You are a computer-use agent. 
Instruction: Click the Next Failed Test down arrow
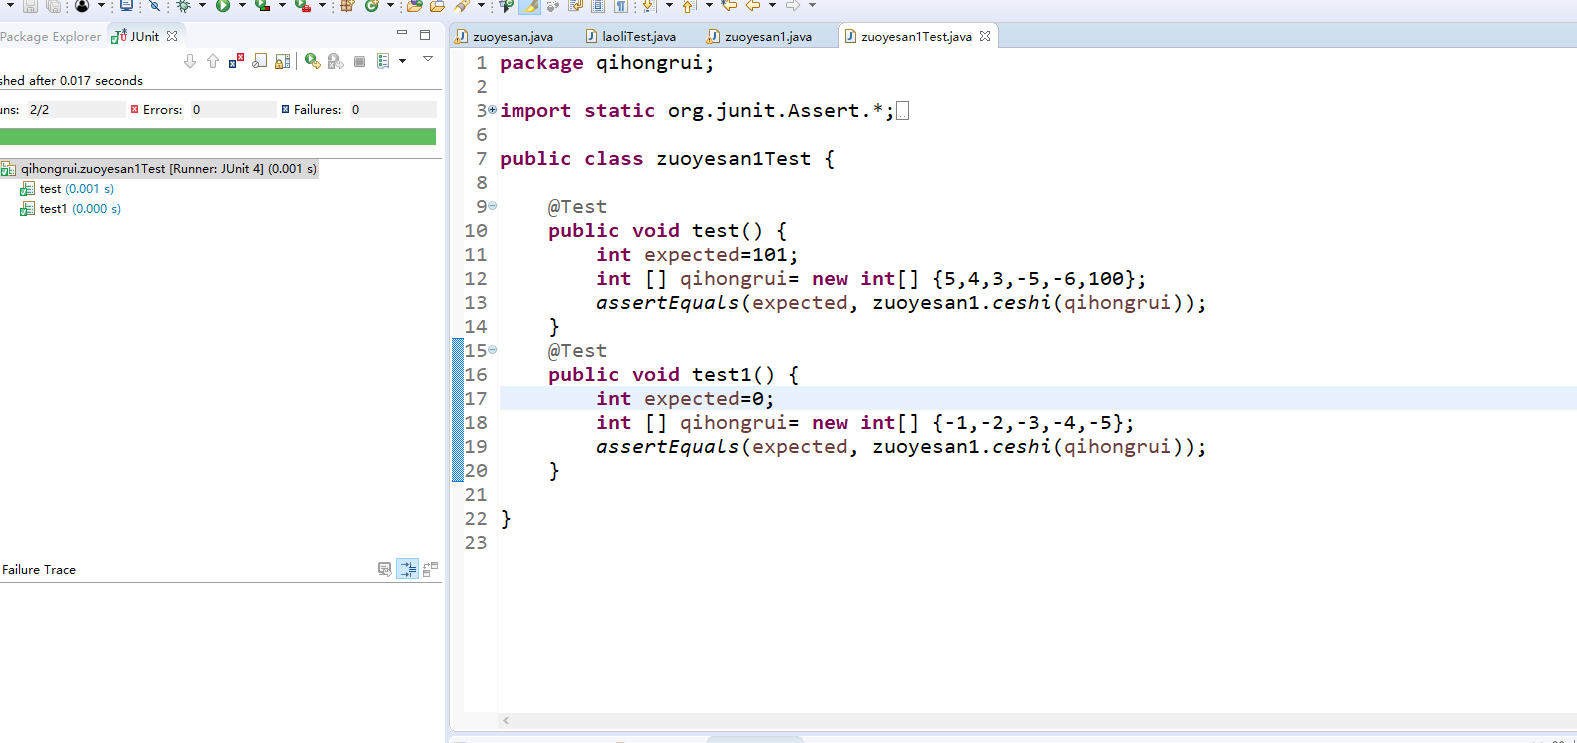[x=190, y=61]
